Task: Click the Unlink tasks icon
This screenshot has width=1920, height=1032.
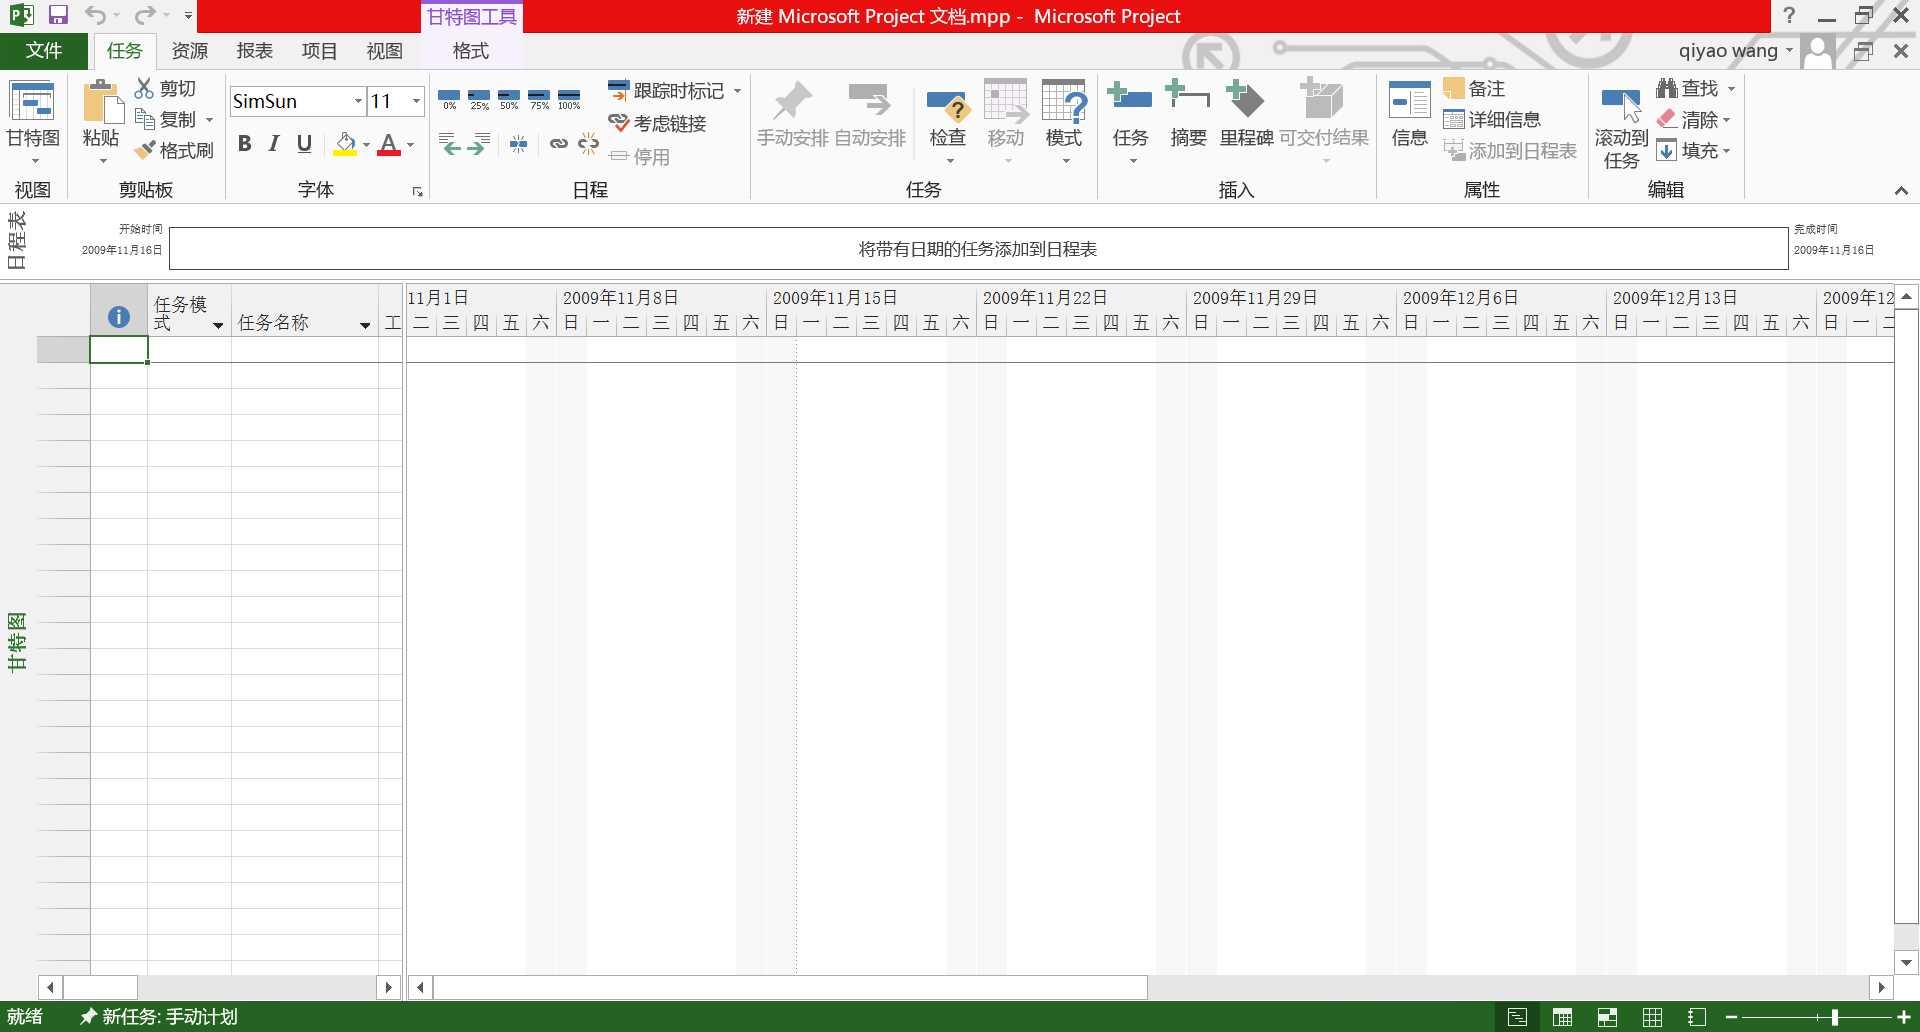Action: 588,144
